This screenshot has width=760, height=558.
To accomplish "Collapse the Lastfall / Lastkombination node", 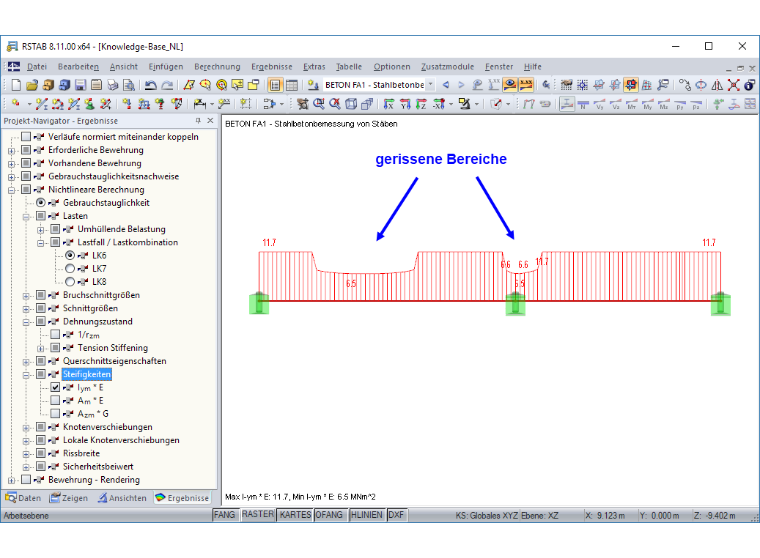I will tap(41, 242).
